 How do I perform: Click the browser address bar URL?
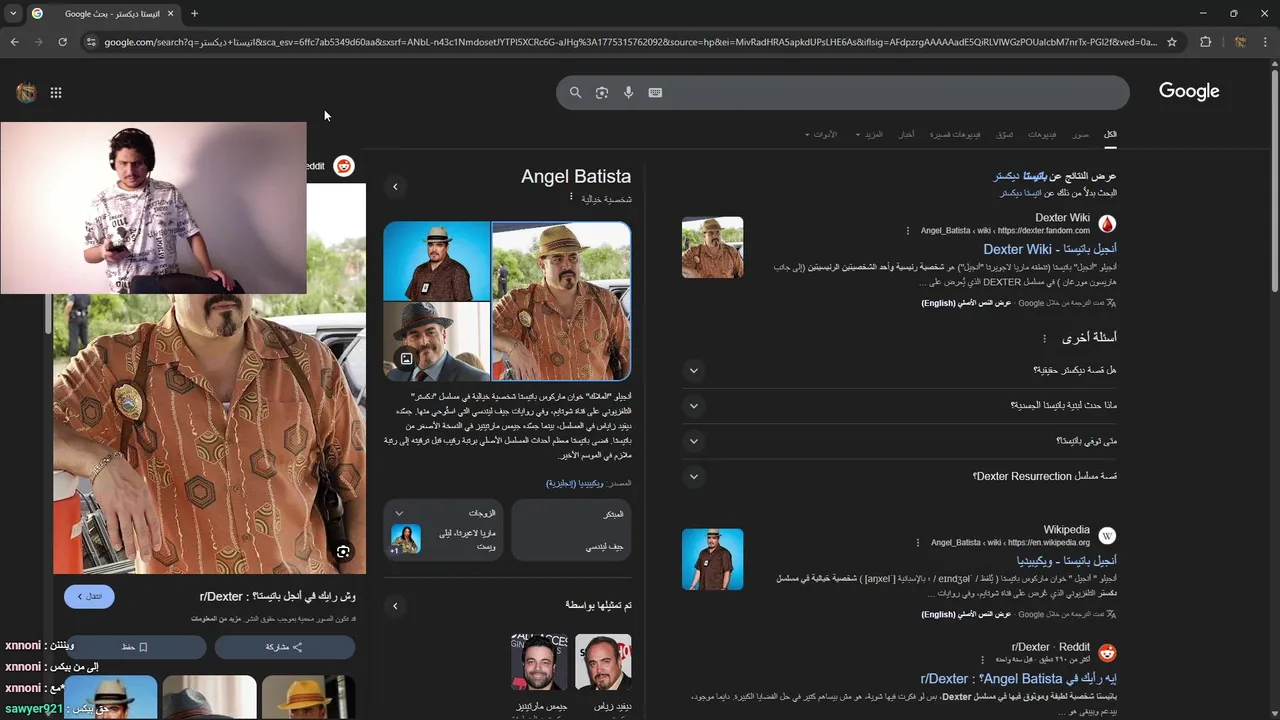(630, 42)
